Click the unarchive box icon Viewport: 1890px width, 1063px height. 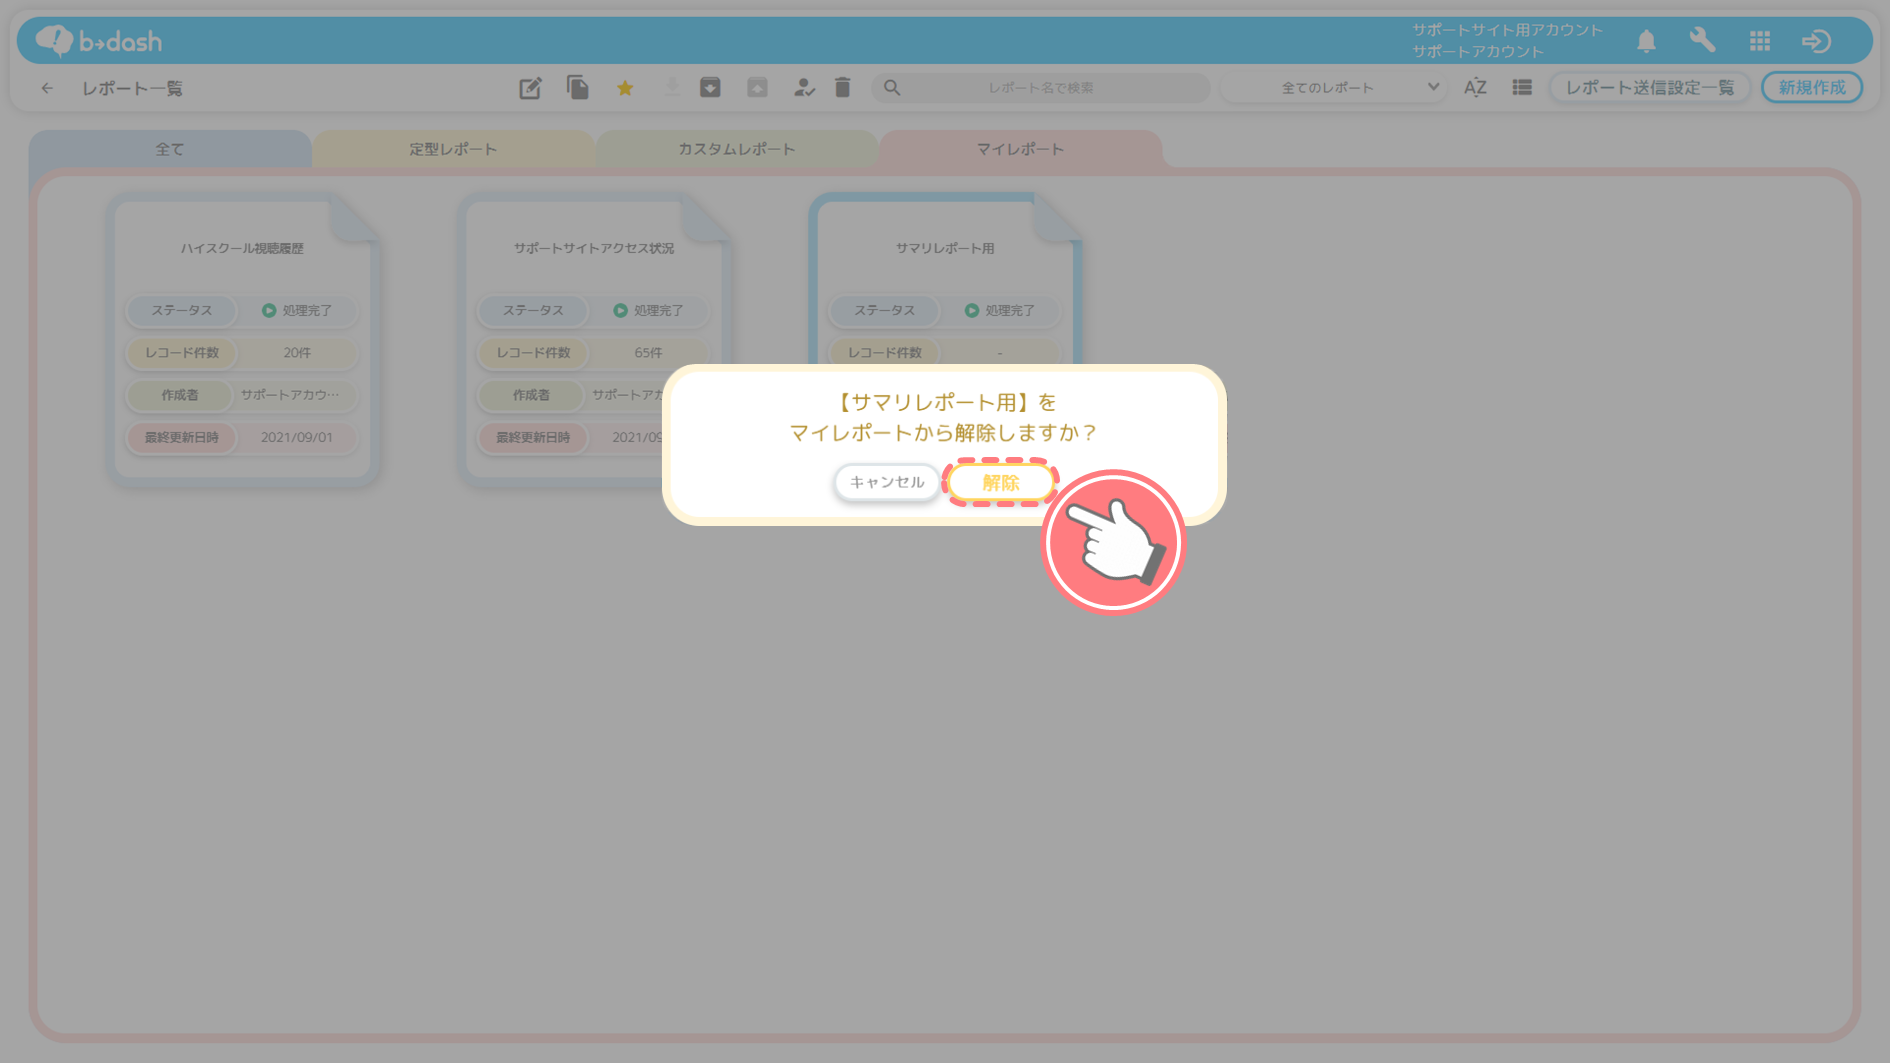(x=757, y=88)
